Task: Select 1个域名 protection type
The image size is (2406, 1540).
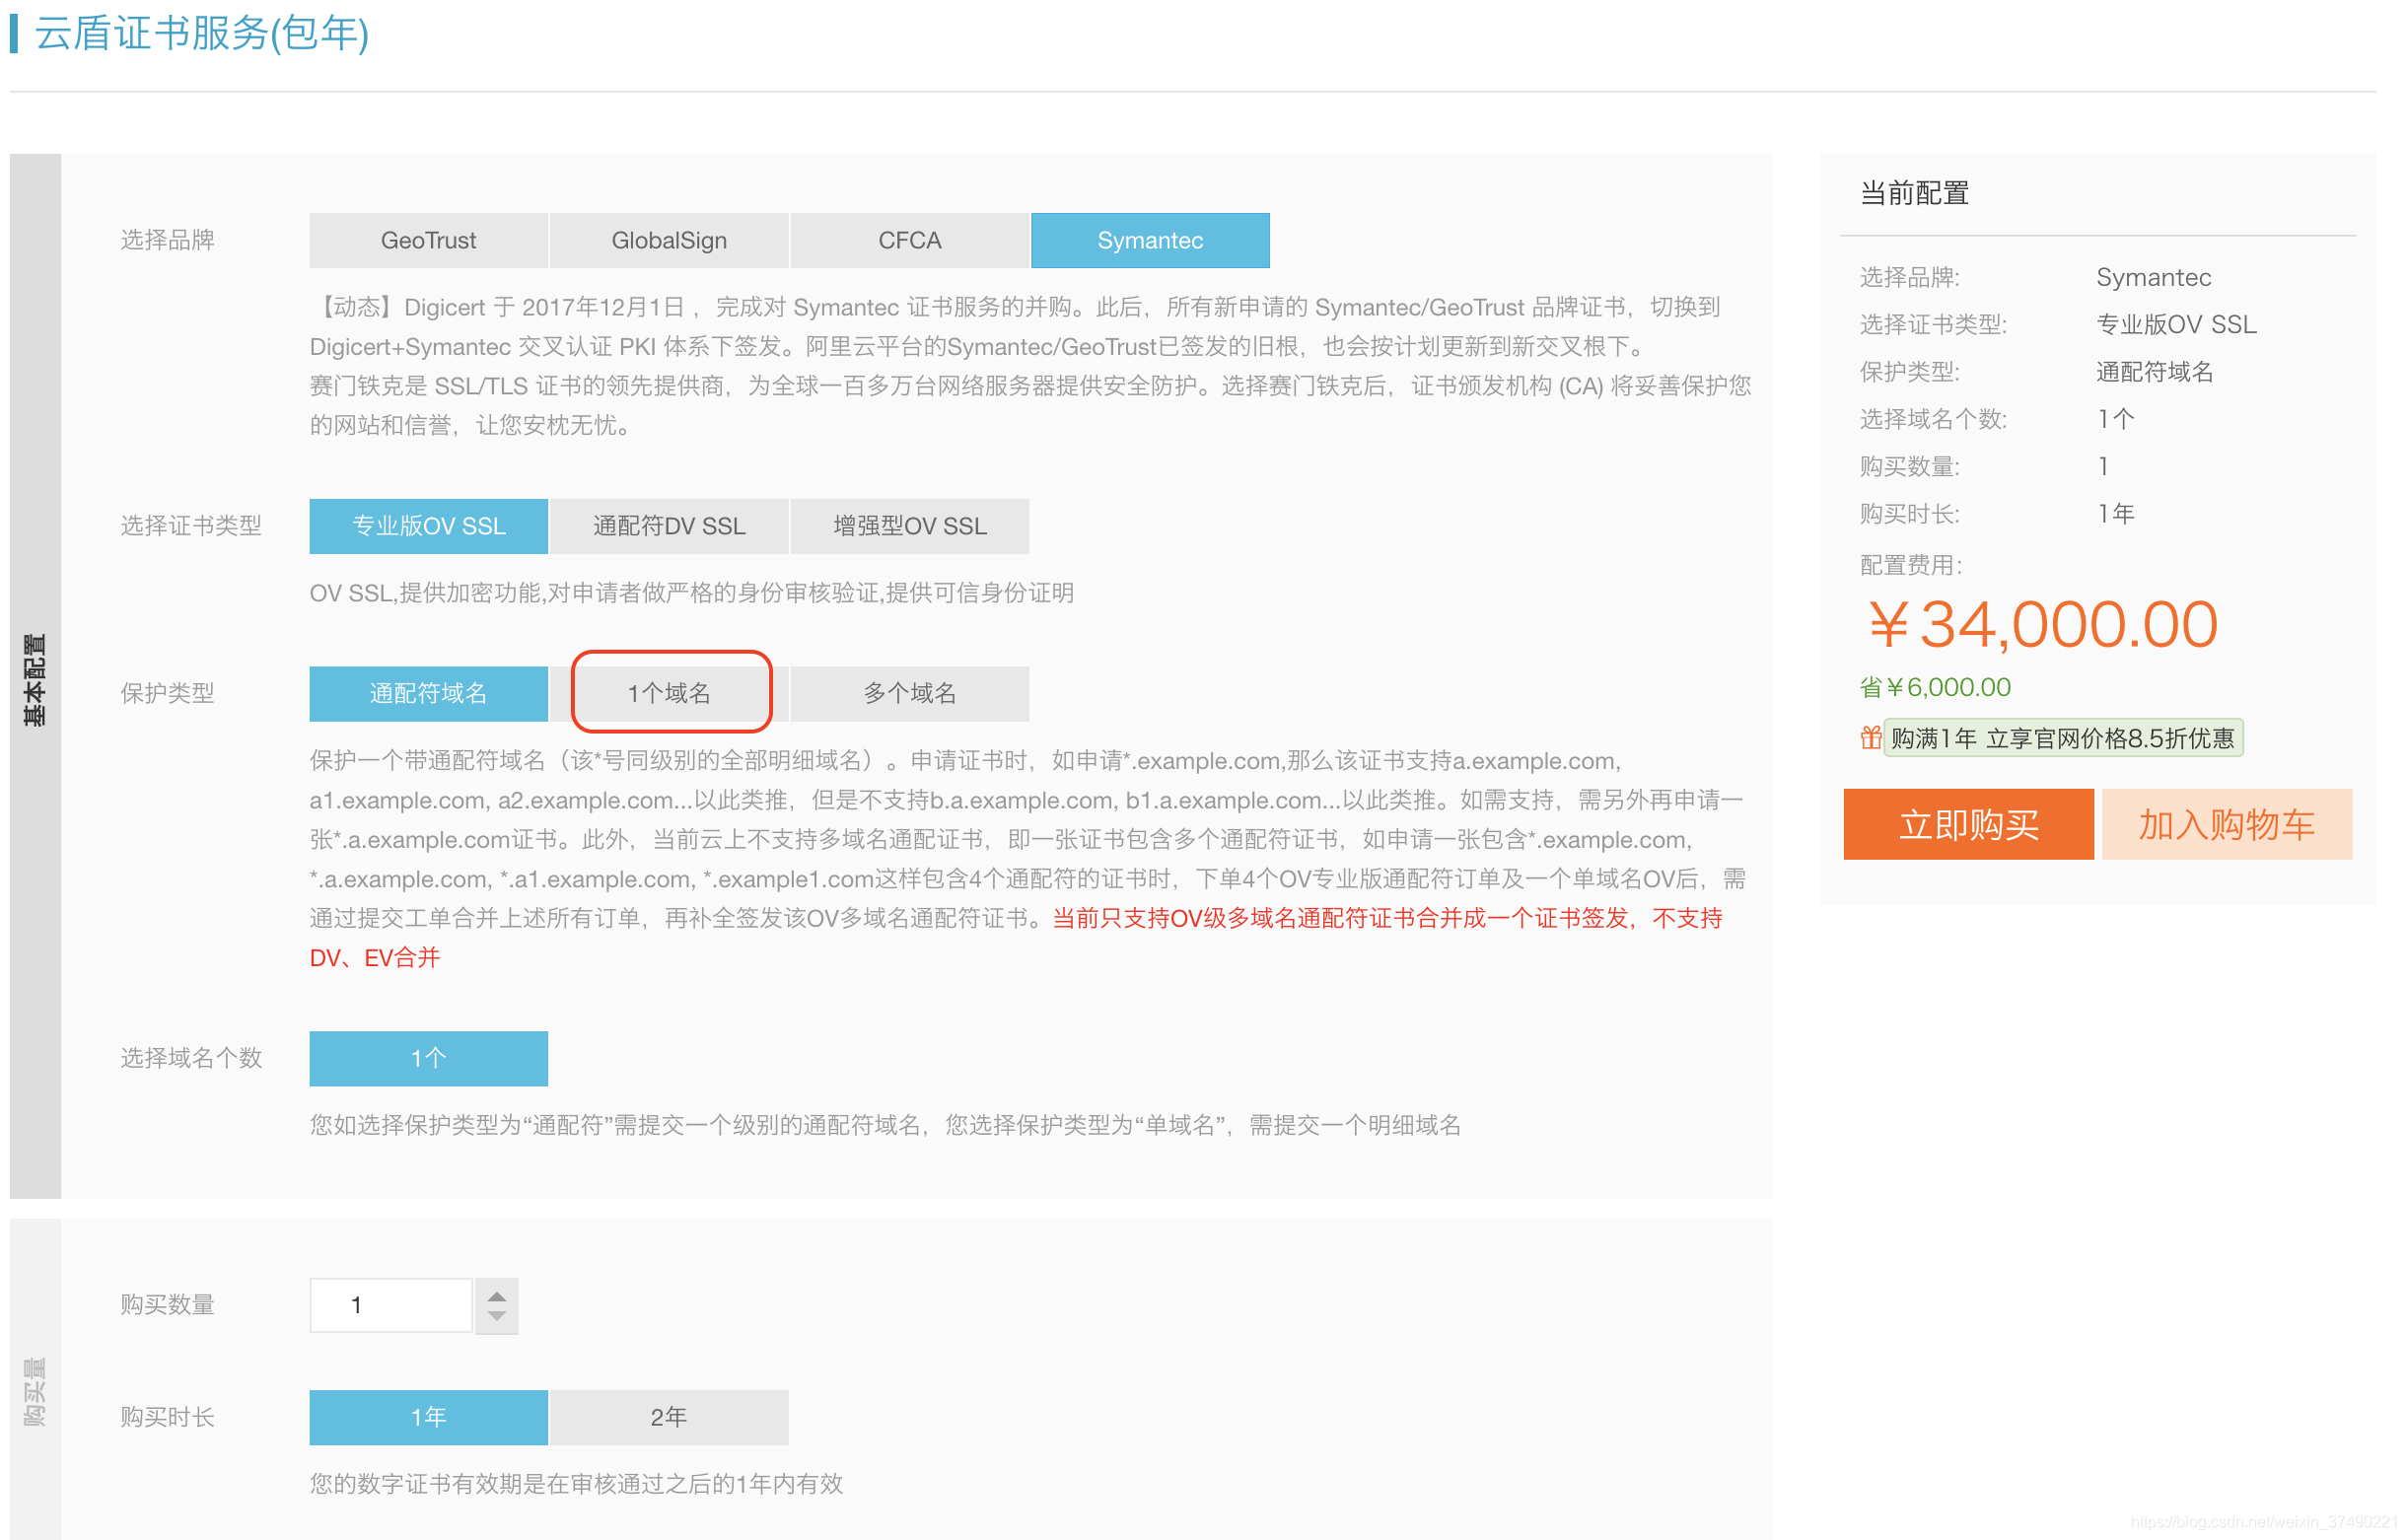Action: [x=669, y=694]
